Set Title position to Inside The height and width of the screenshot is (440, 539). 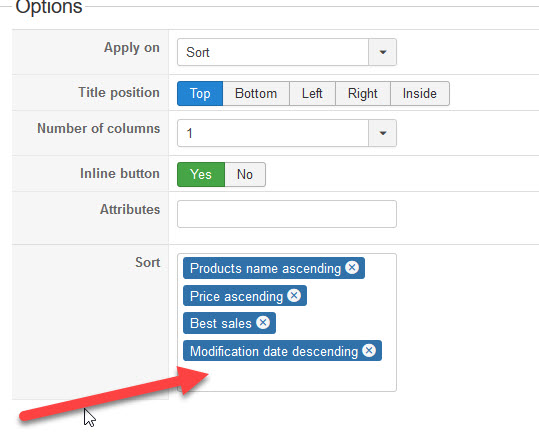(420, 94)
